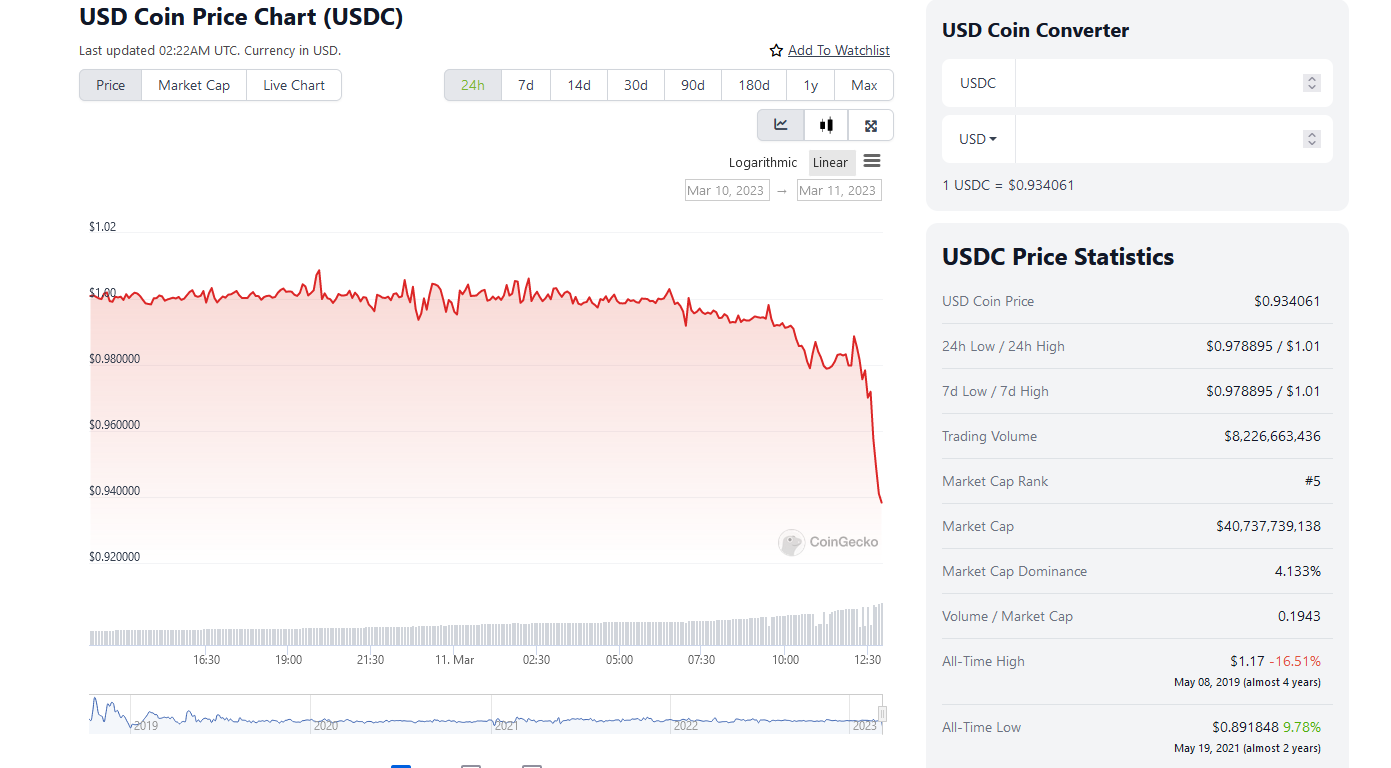Switch to the candlestick chart icon

tap(826, 125)
